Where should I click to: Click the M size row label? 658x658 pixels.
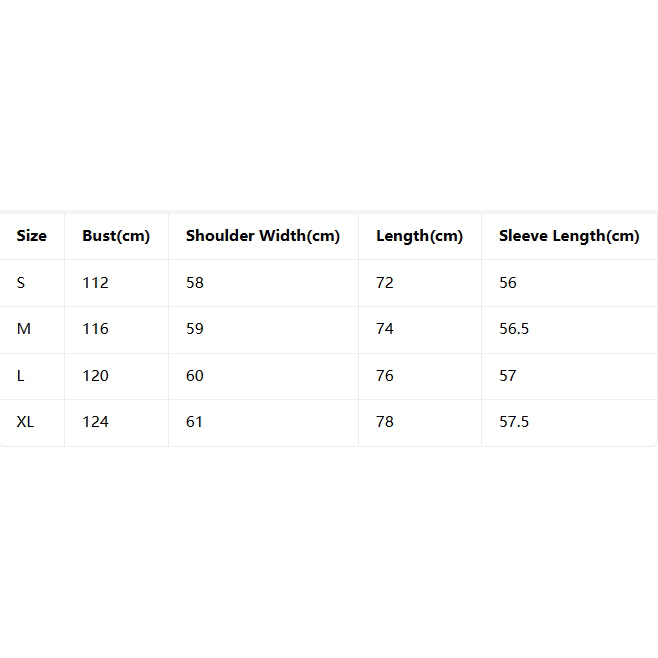pos(24,329)
